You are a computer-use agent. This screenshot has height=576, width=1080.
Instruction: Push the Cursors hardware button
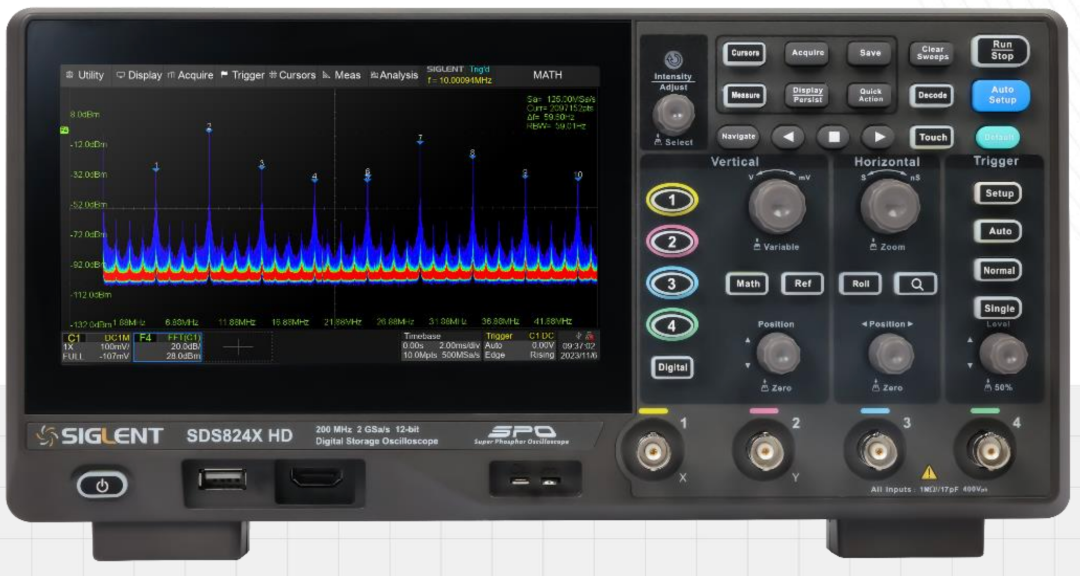tap(745, 53)
